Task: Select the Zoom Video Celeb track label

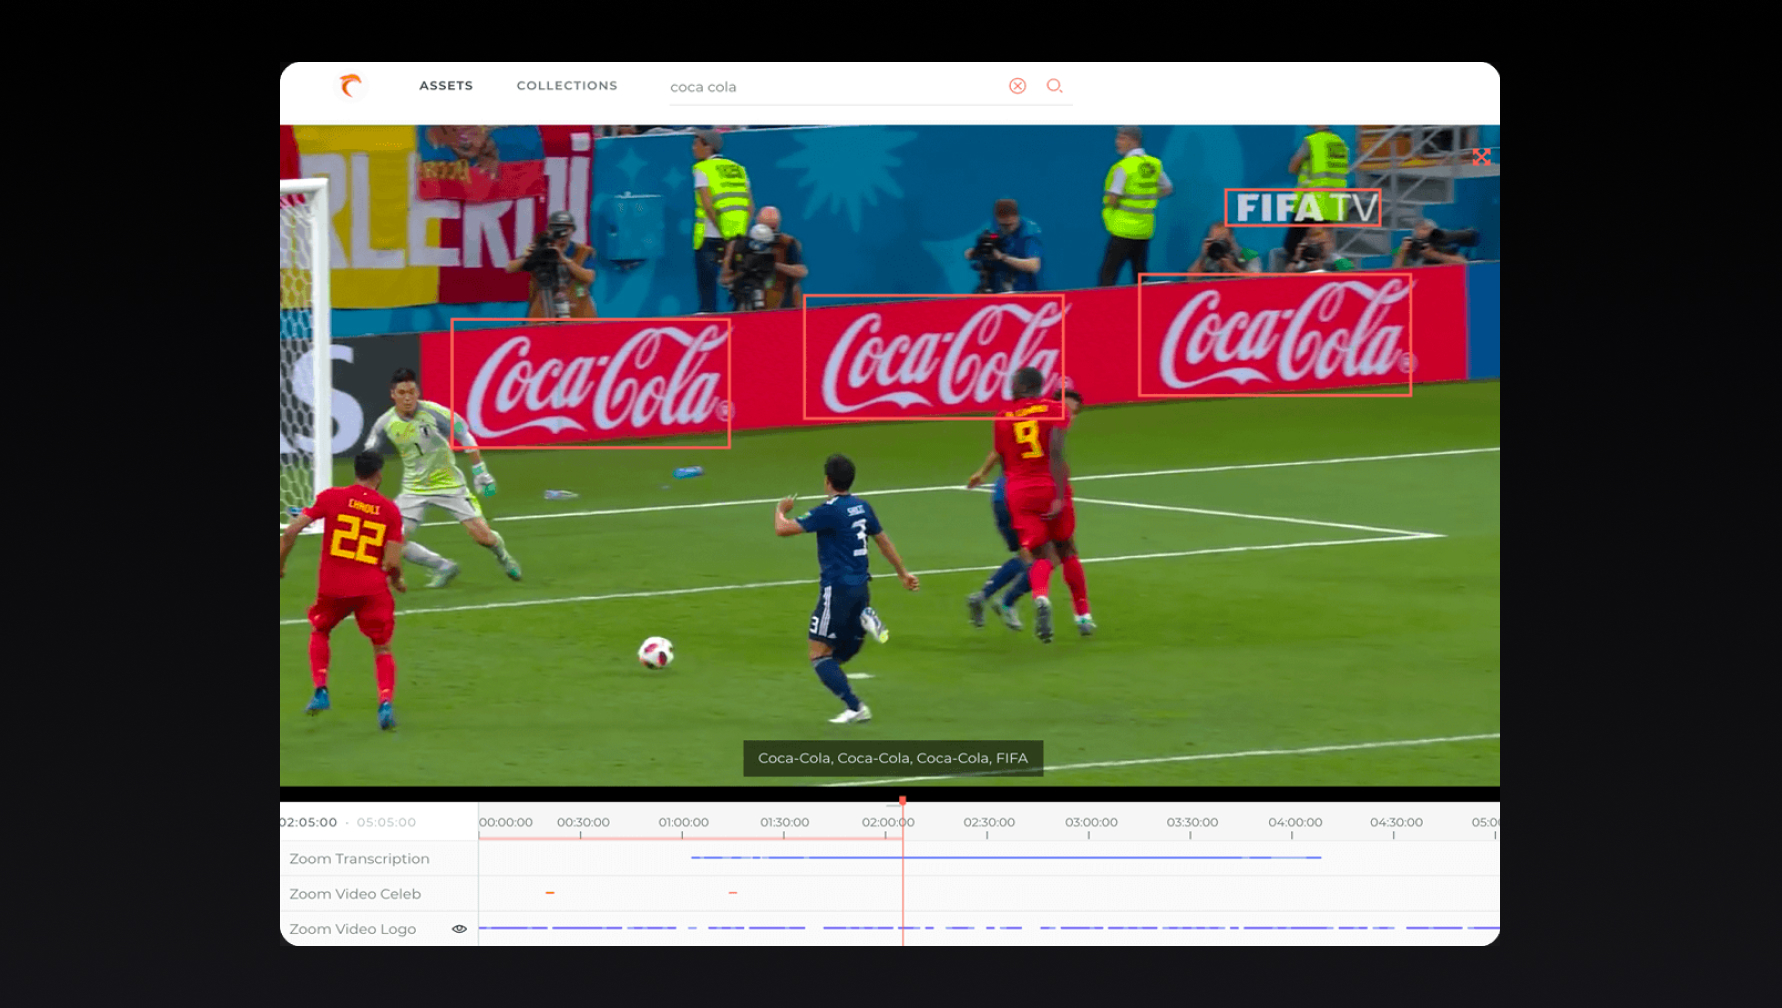Action: coord(355,894)
